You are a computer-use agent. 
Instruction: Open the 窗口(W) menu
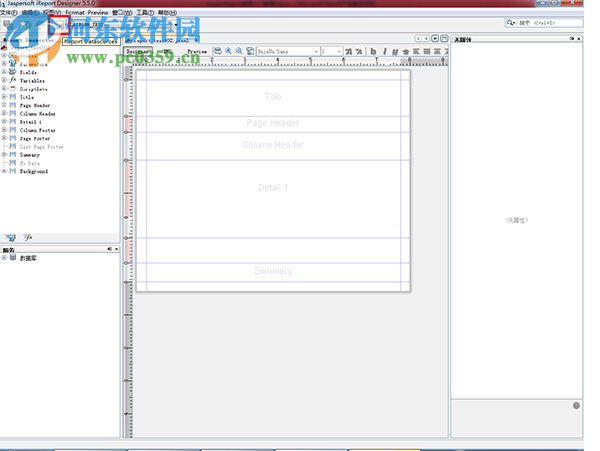pos(122,12)
